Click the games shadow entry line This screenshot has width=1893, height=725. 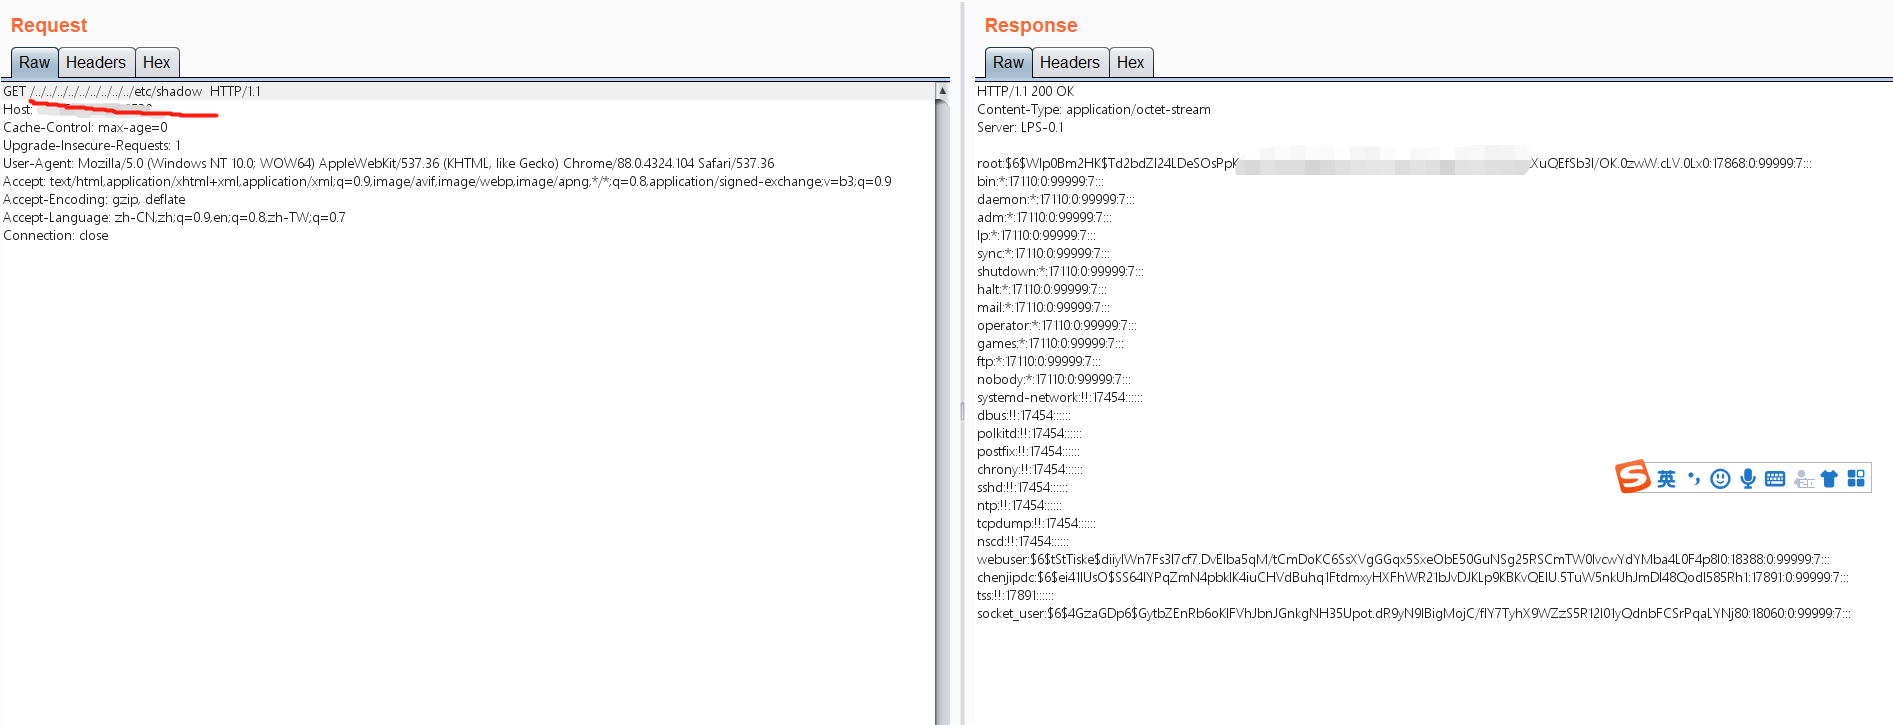click(1050, 343)
